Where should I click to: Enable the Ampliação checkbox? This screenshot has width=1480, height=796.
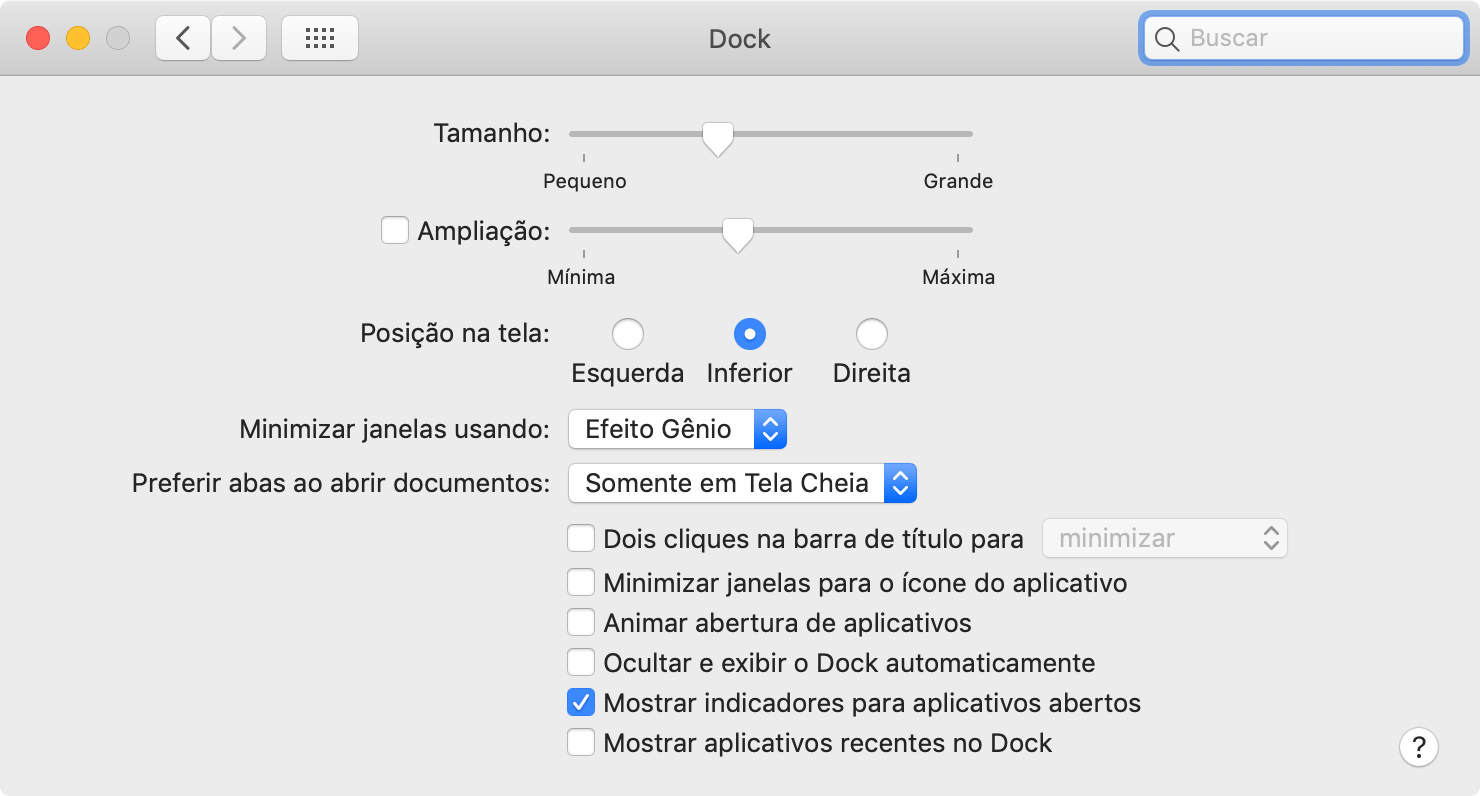click(x=395, y=231)
